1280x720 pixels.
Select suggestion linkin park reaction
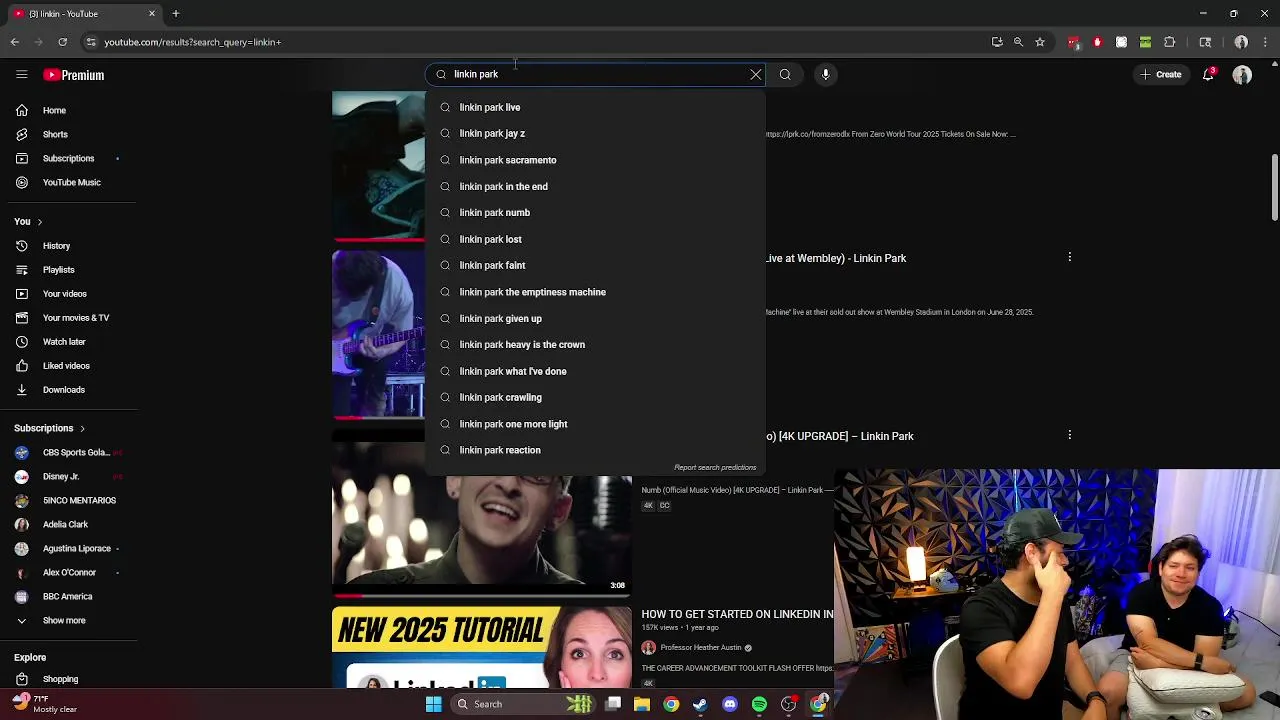(595, 450)
